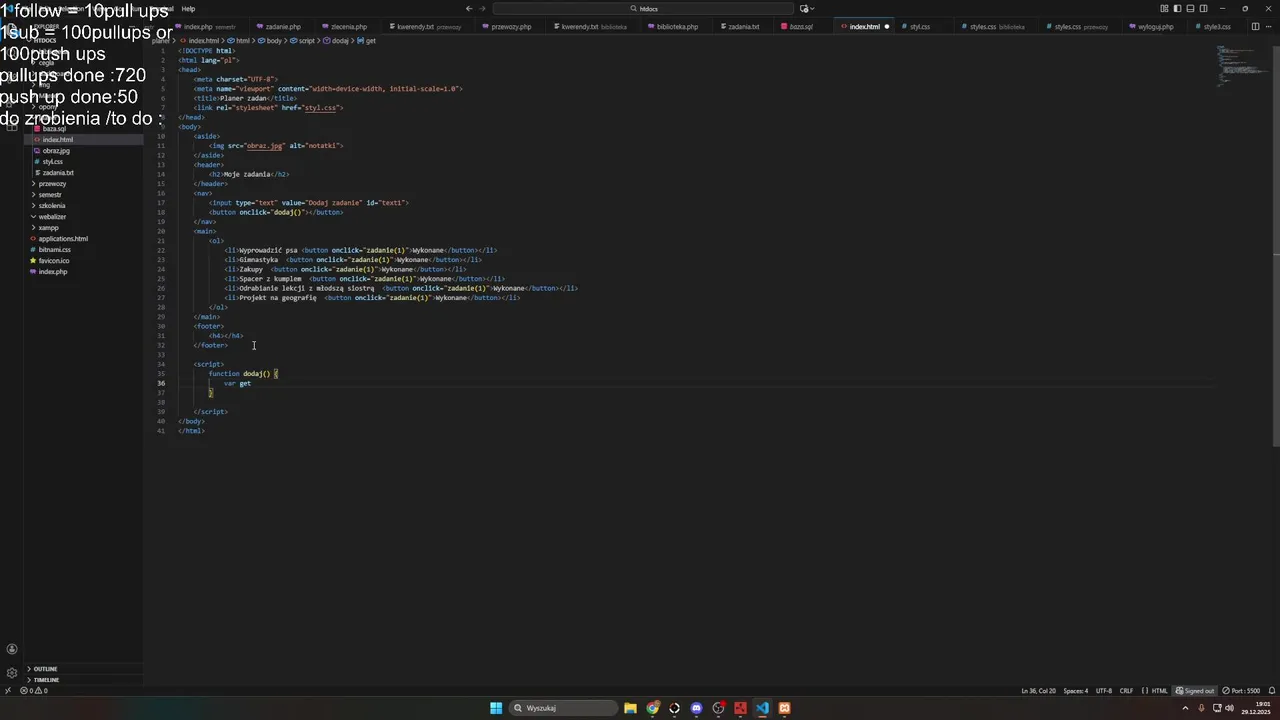Open errors and warnings count in status bar
Viewport: 1280px width, 720px height.
coord(34,690)
